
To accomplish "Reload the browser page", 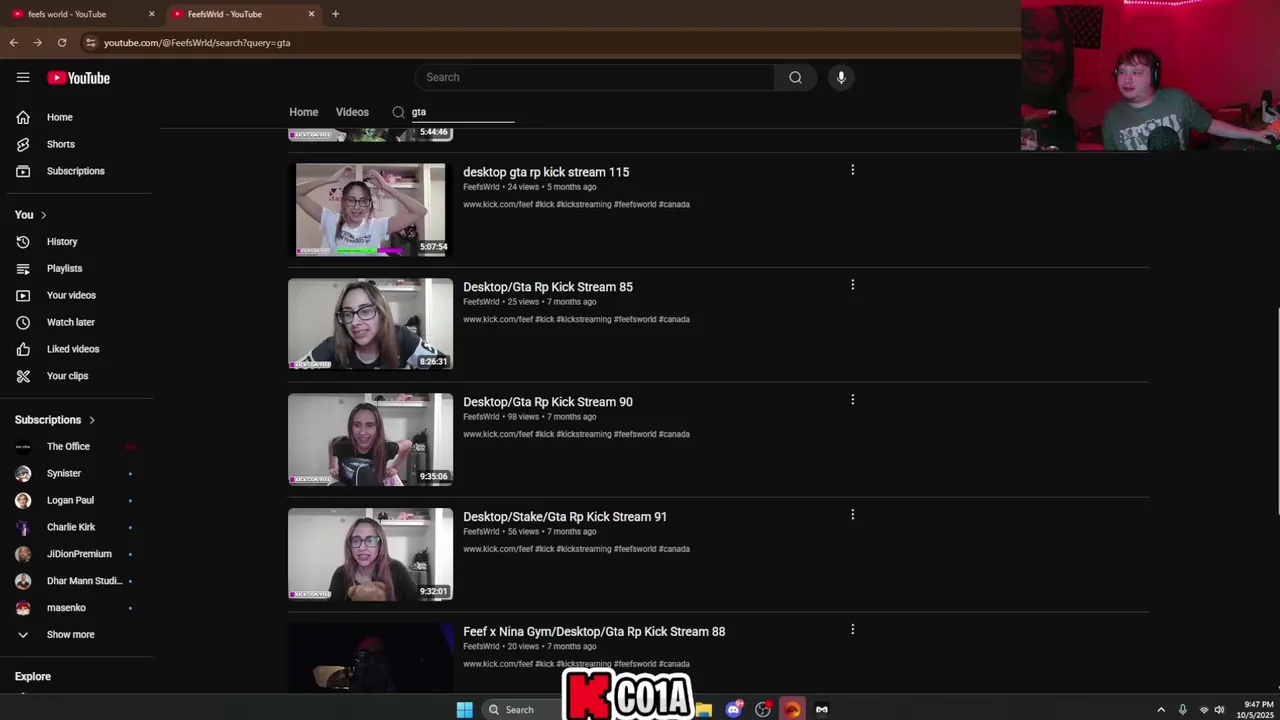I will pyautogui.click(x=62, y=42).
